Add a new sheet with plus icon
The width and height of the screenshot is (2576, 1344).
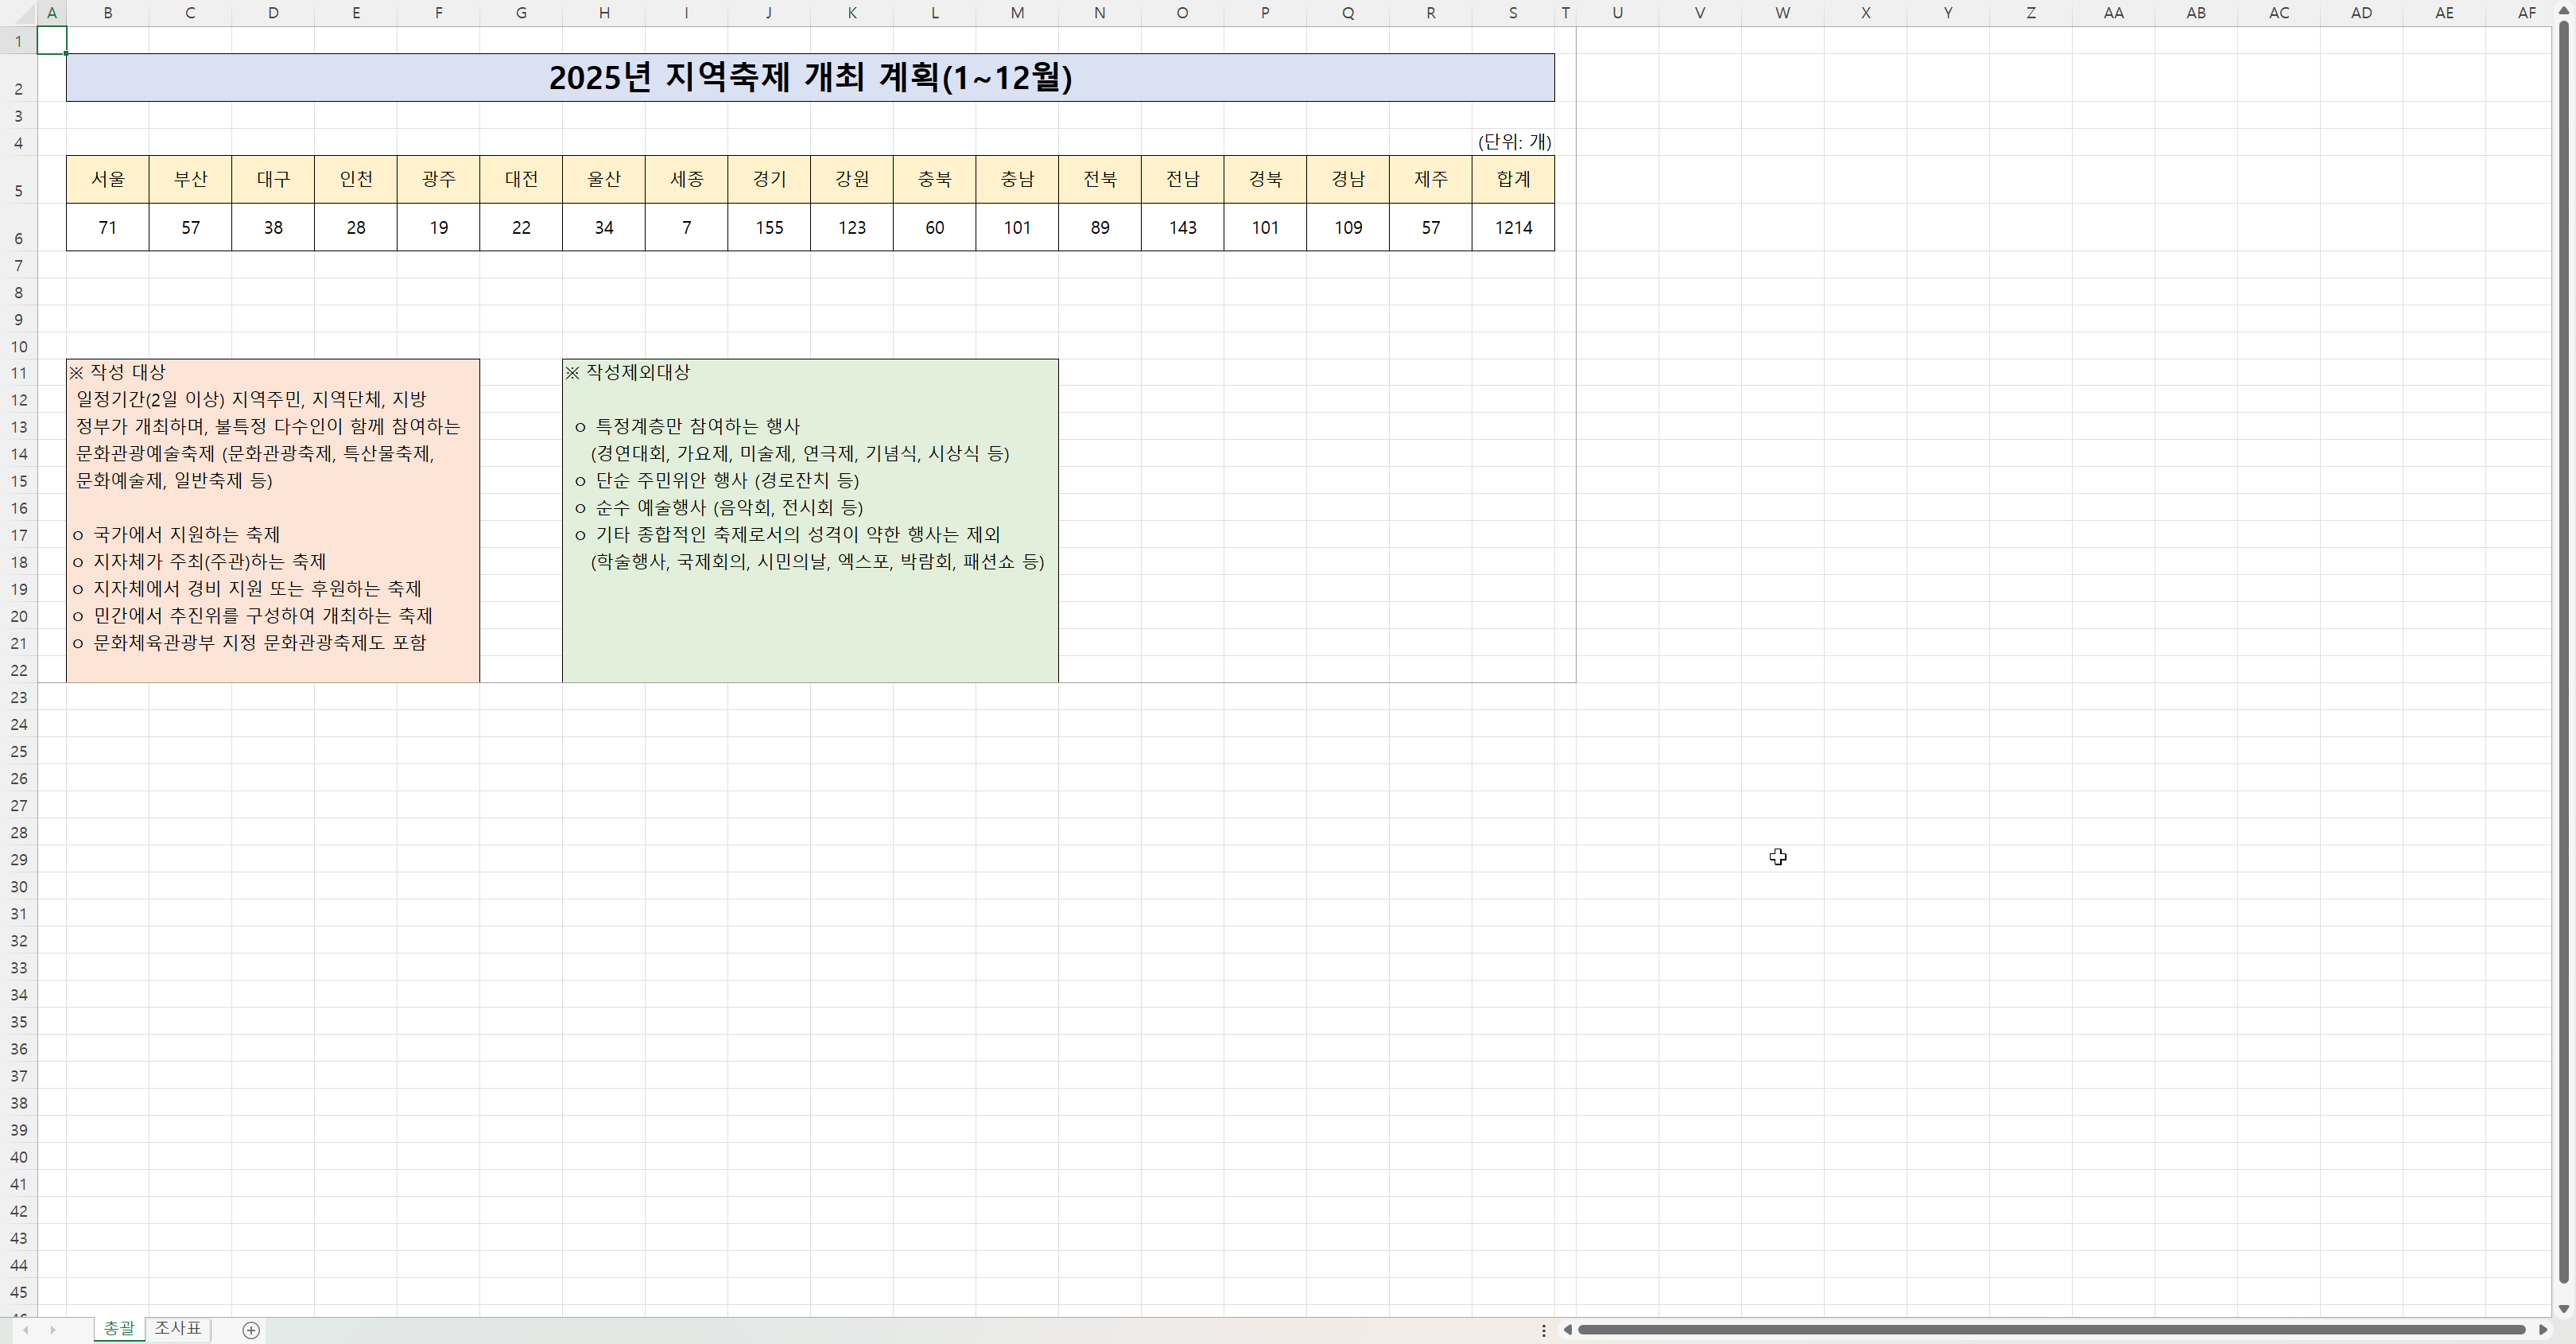pyautogui.click(x=251, y=1329)
